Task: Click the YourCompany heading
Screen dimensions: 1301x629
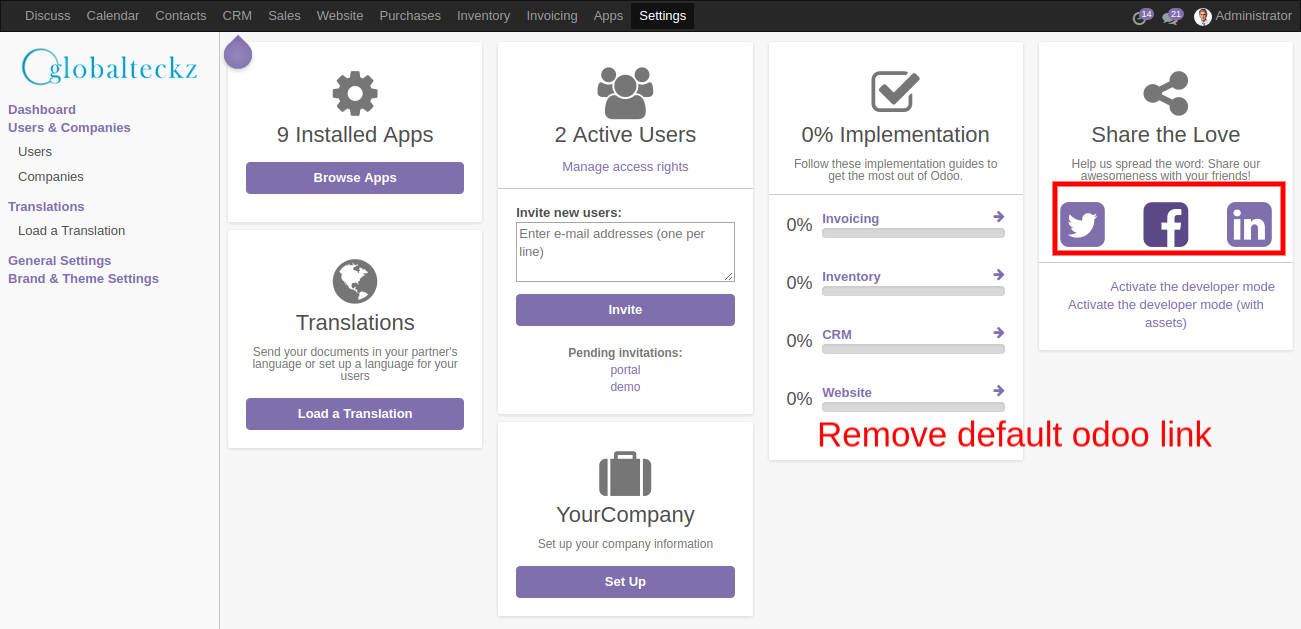Action: click(x=625, y=515)
